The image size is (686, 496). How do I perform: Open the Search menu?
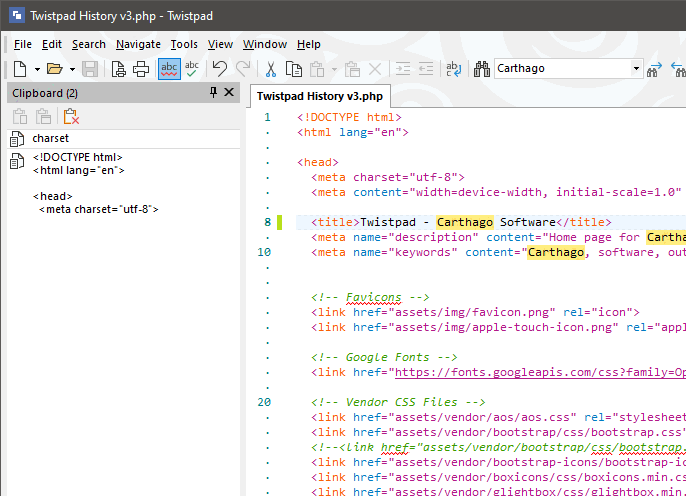point(89,44)
